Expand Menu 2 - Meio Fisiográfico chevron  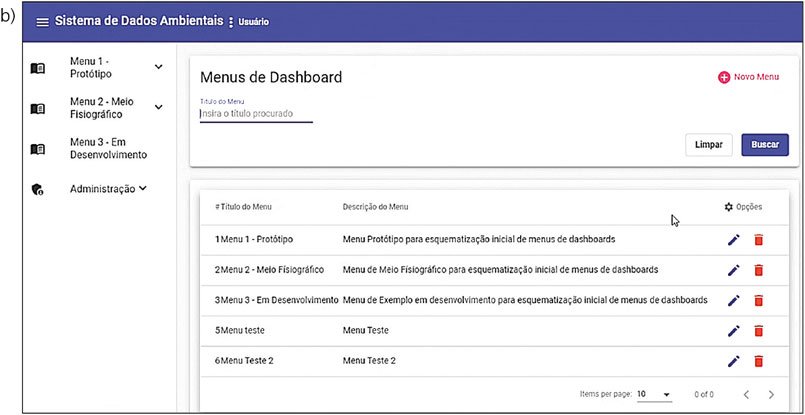point(158,108)
